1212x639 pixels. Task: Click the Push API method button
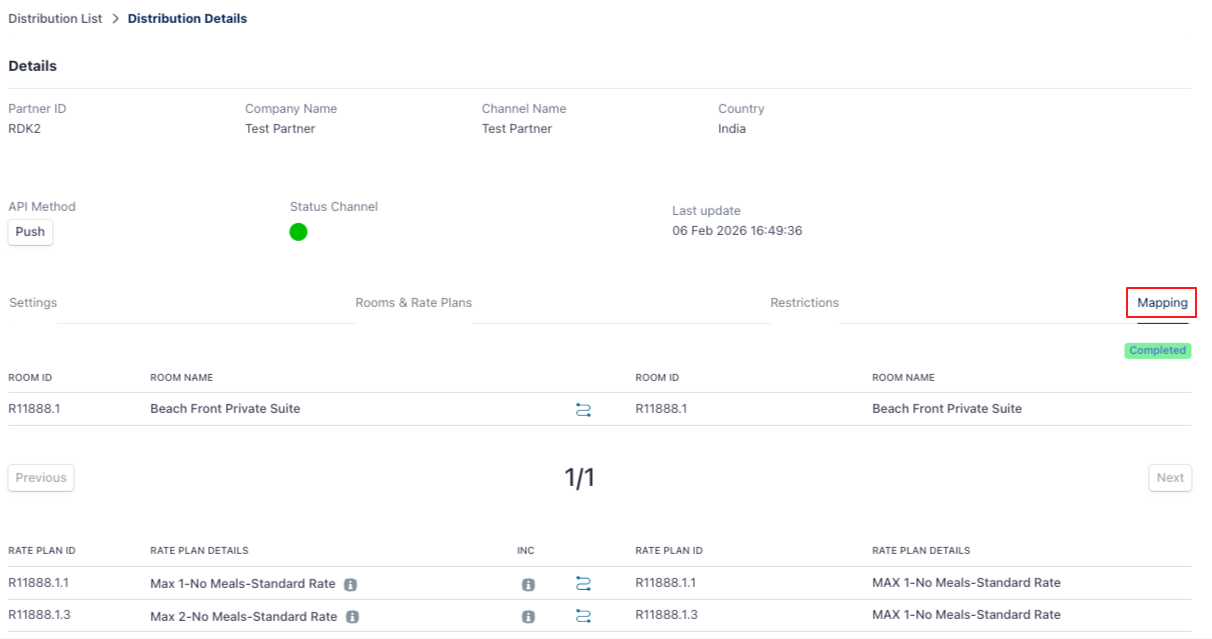pos(30,232)
